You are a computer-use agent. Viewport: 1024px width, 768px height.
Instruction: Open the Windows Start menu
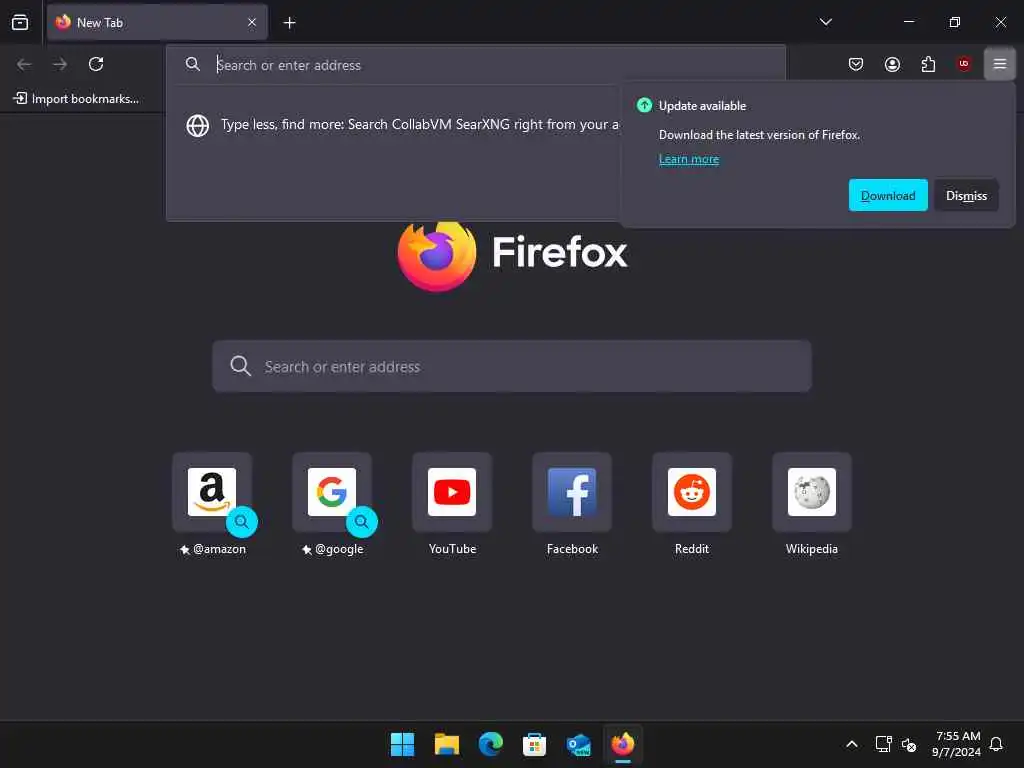click(x=402, y=744)
